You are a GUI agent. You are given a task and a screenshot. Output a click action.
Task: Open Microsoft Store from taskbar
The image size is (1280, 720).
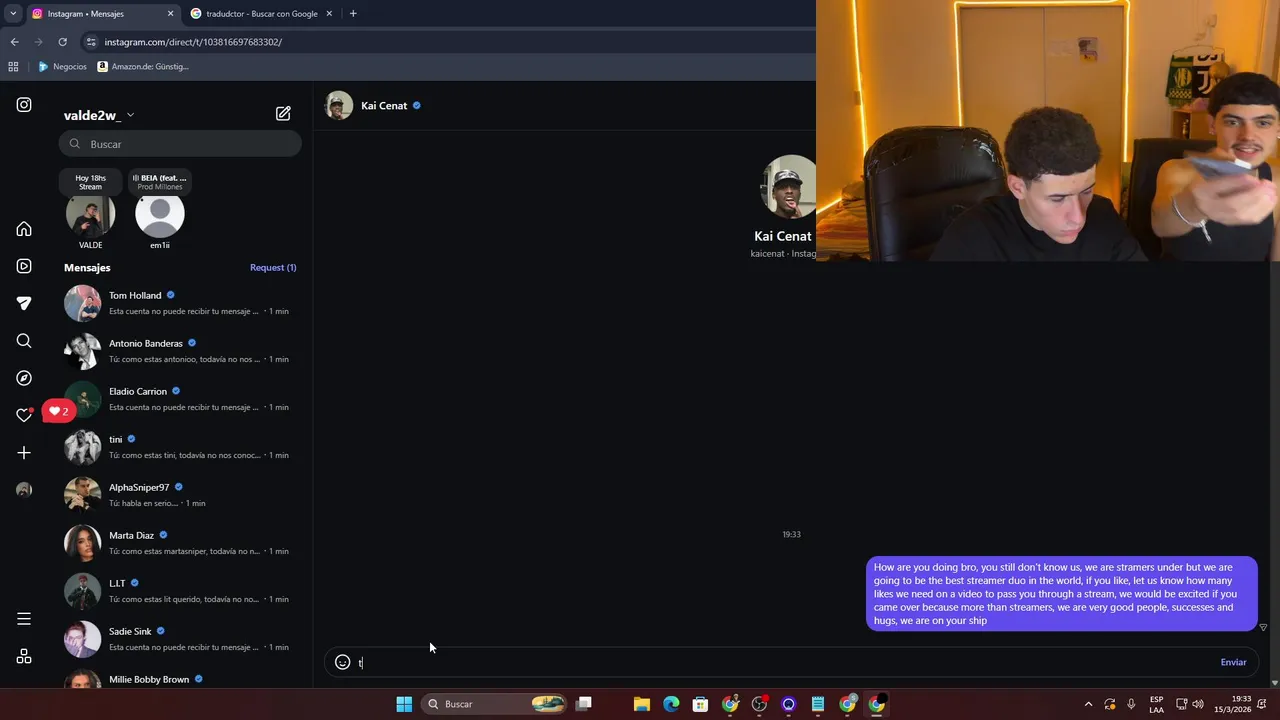[x=700, y=704]
